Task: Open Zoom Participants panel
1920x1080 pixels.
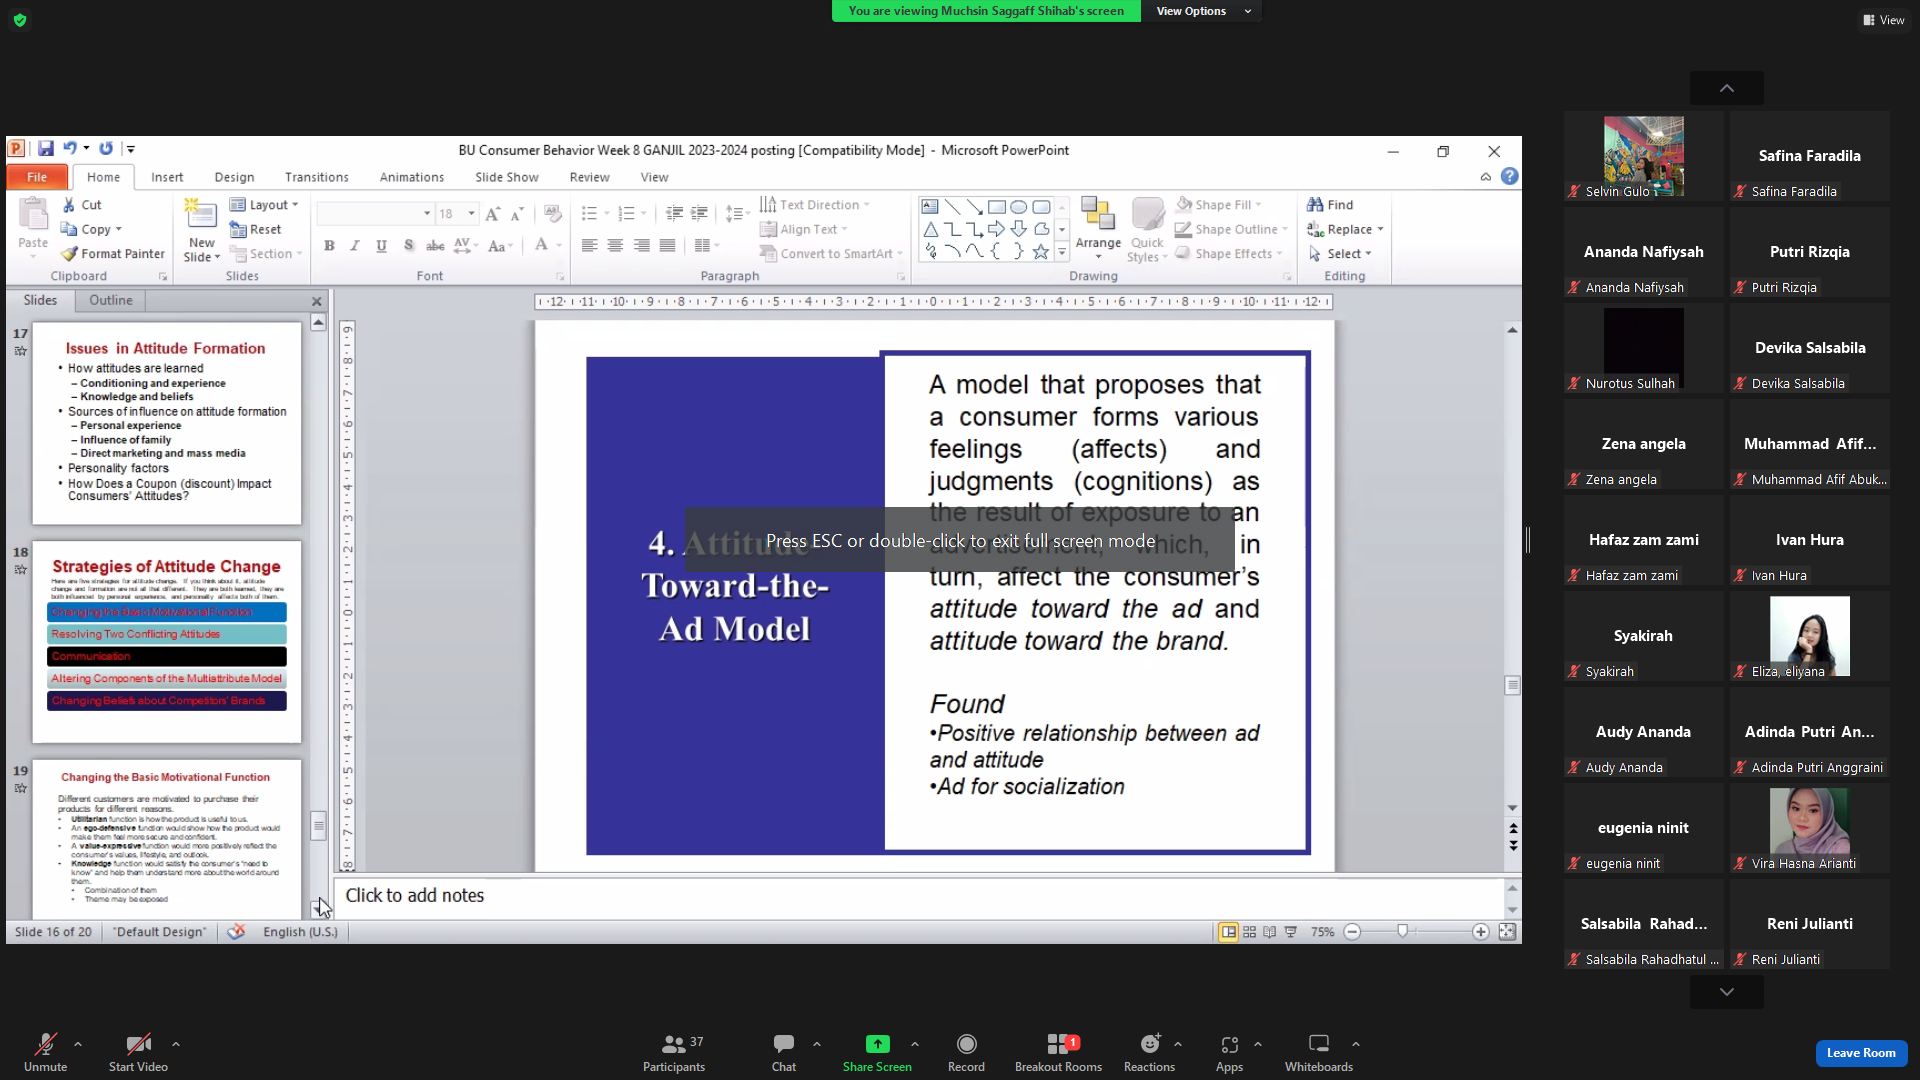Action: (674, 1053)
